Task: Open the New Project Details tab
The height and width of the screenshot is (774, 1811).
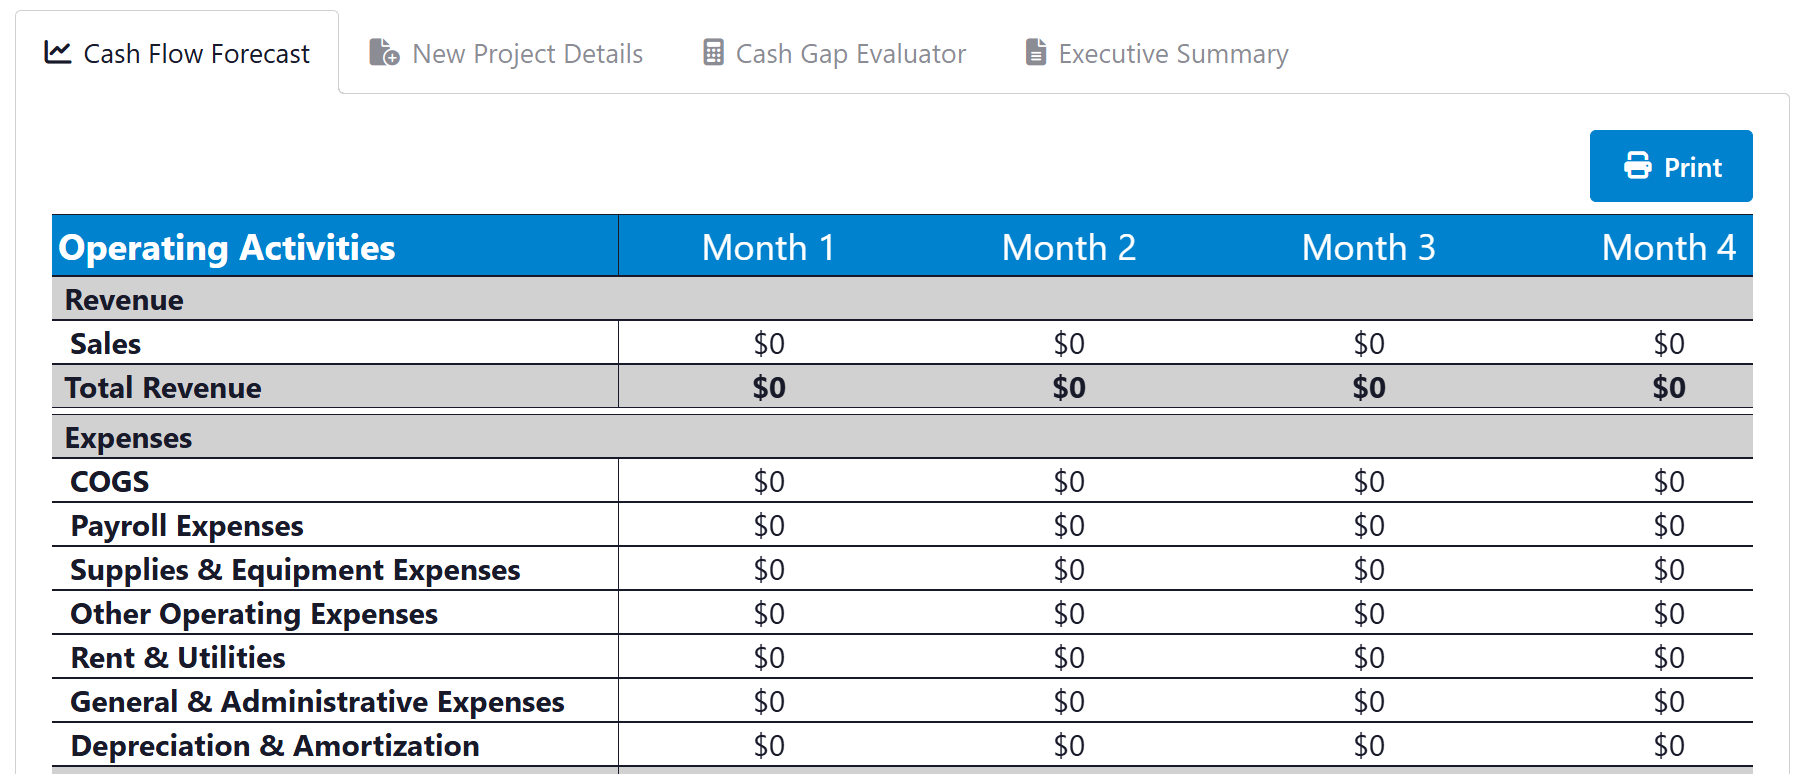Action: click(527, 54)
